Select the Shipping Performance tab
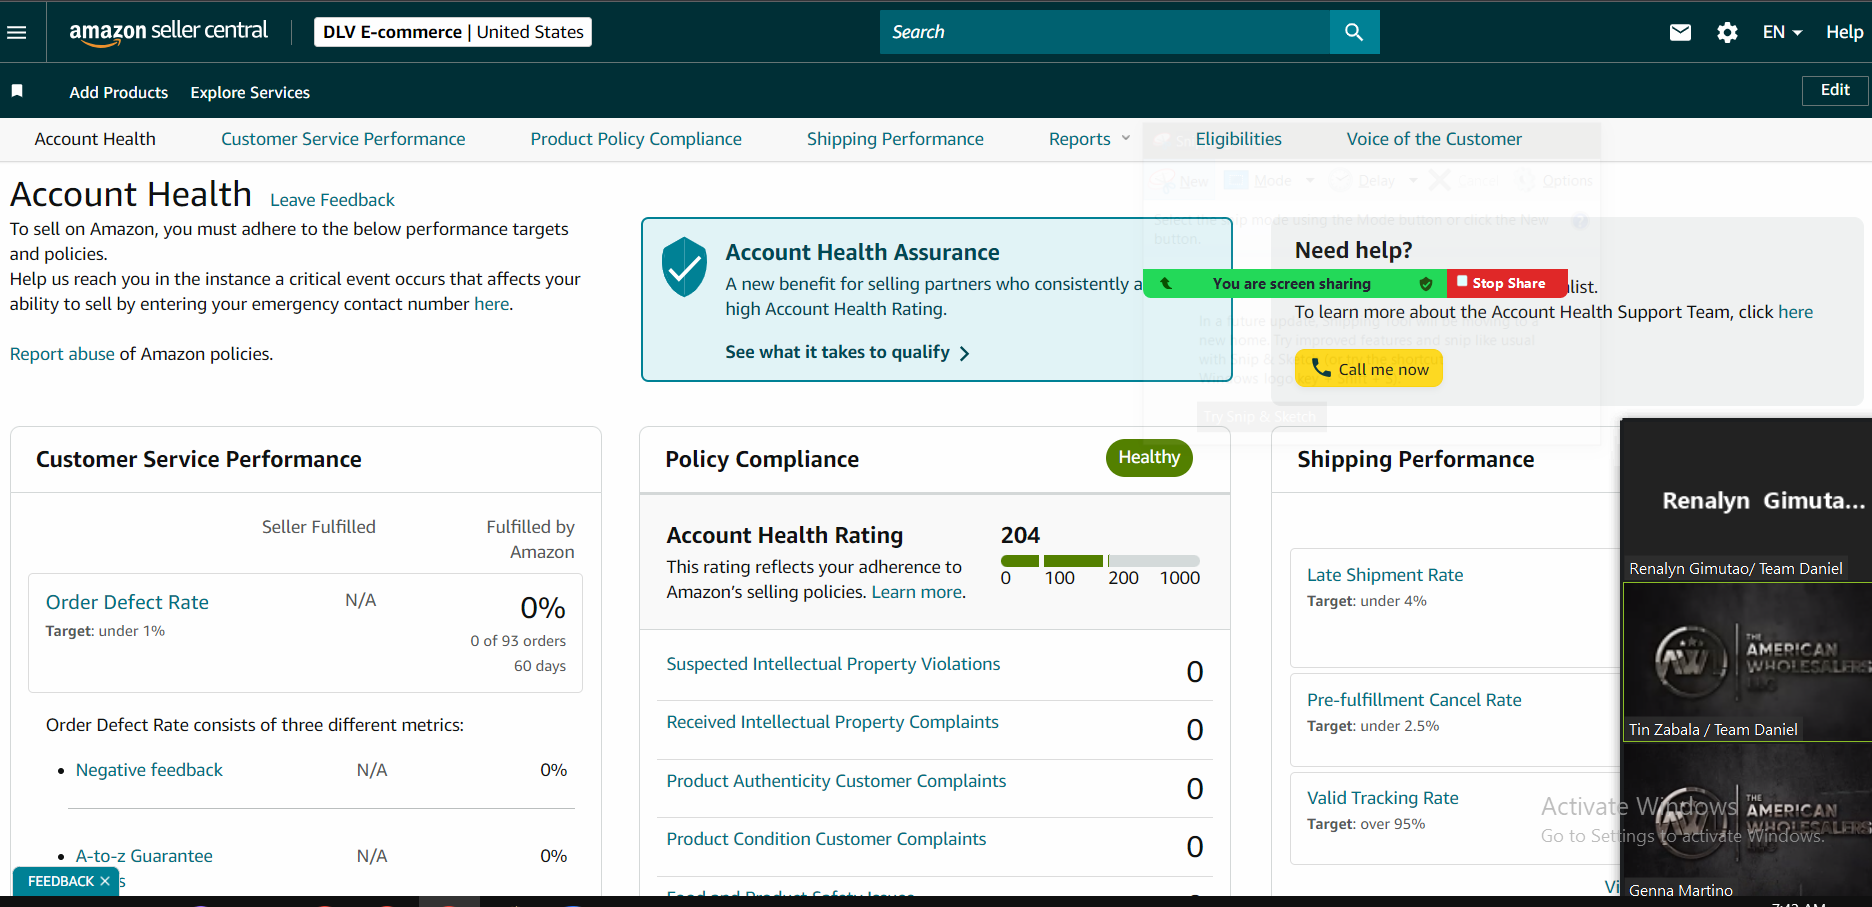 coord(895,139)
